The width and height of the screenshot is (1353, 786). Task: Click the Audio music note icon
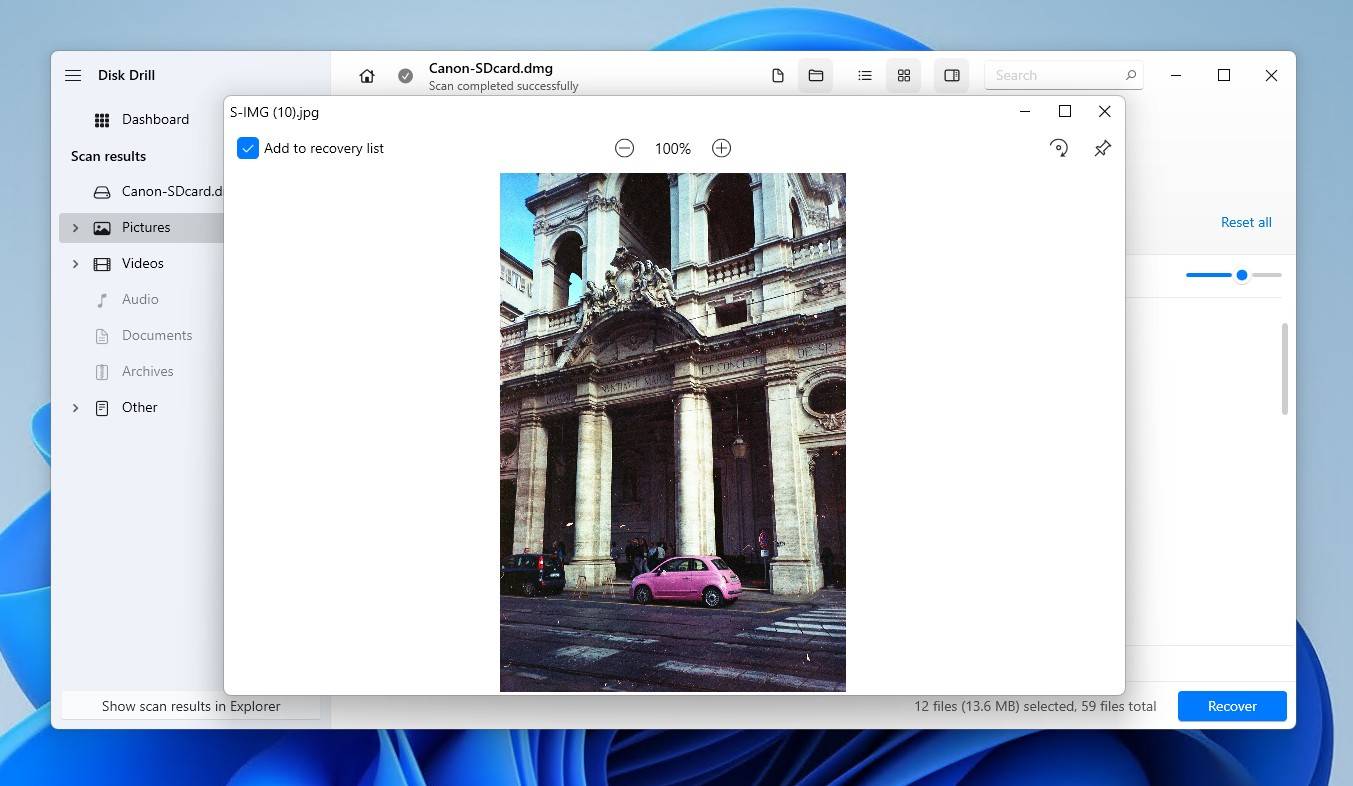102,300
